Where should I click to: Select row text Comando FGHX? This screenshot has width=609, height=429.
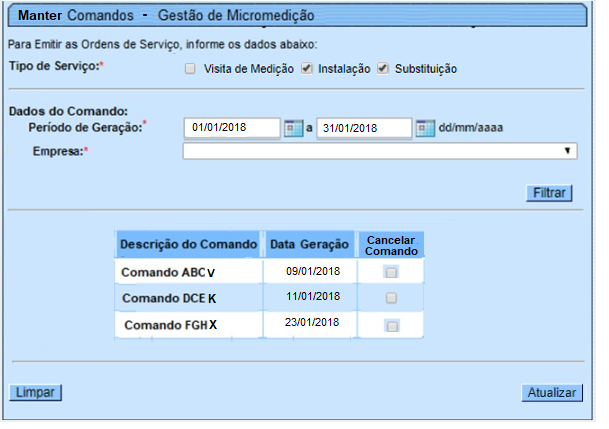coord(171,325)
